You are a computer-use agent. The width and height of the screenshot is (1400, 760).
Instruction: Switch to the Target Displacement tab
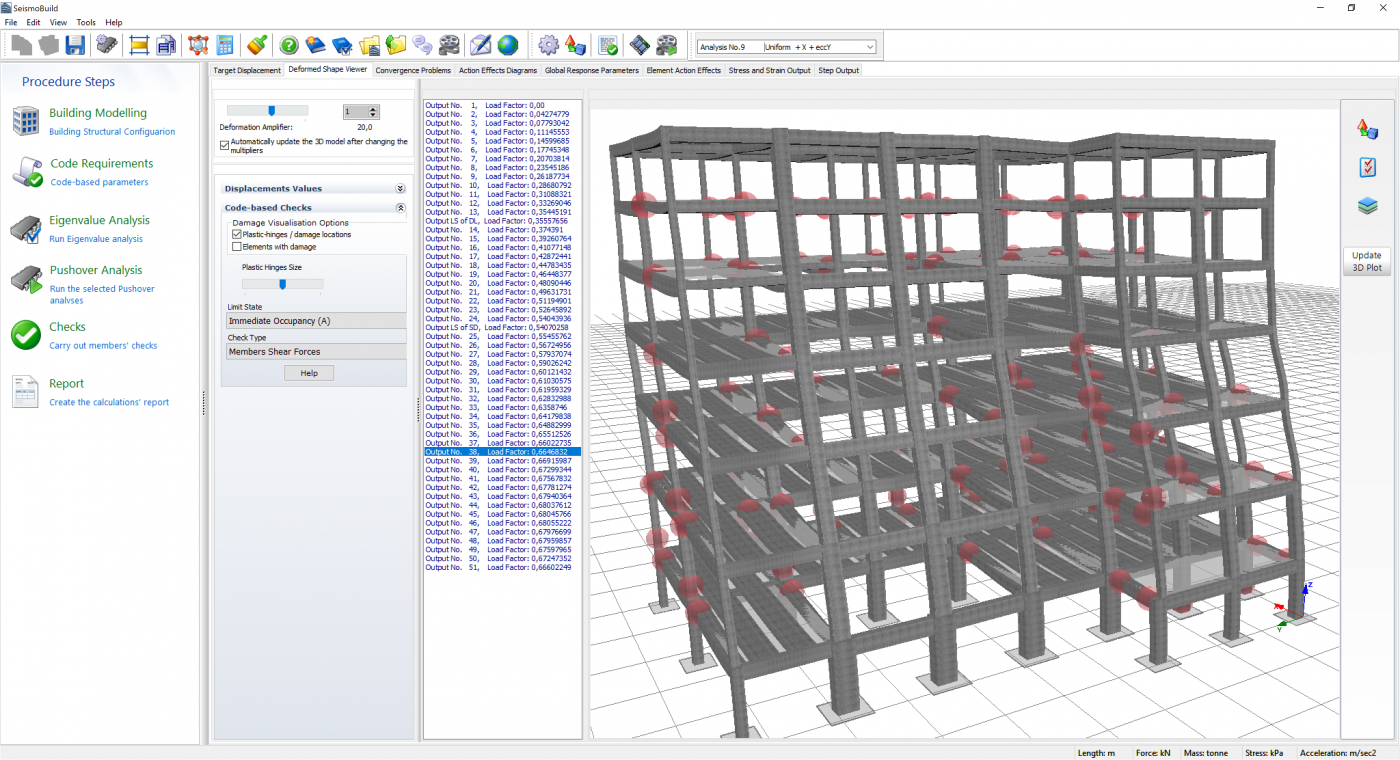pyautogui.click(x=247, y=70)
